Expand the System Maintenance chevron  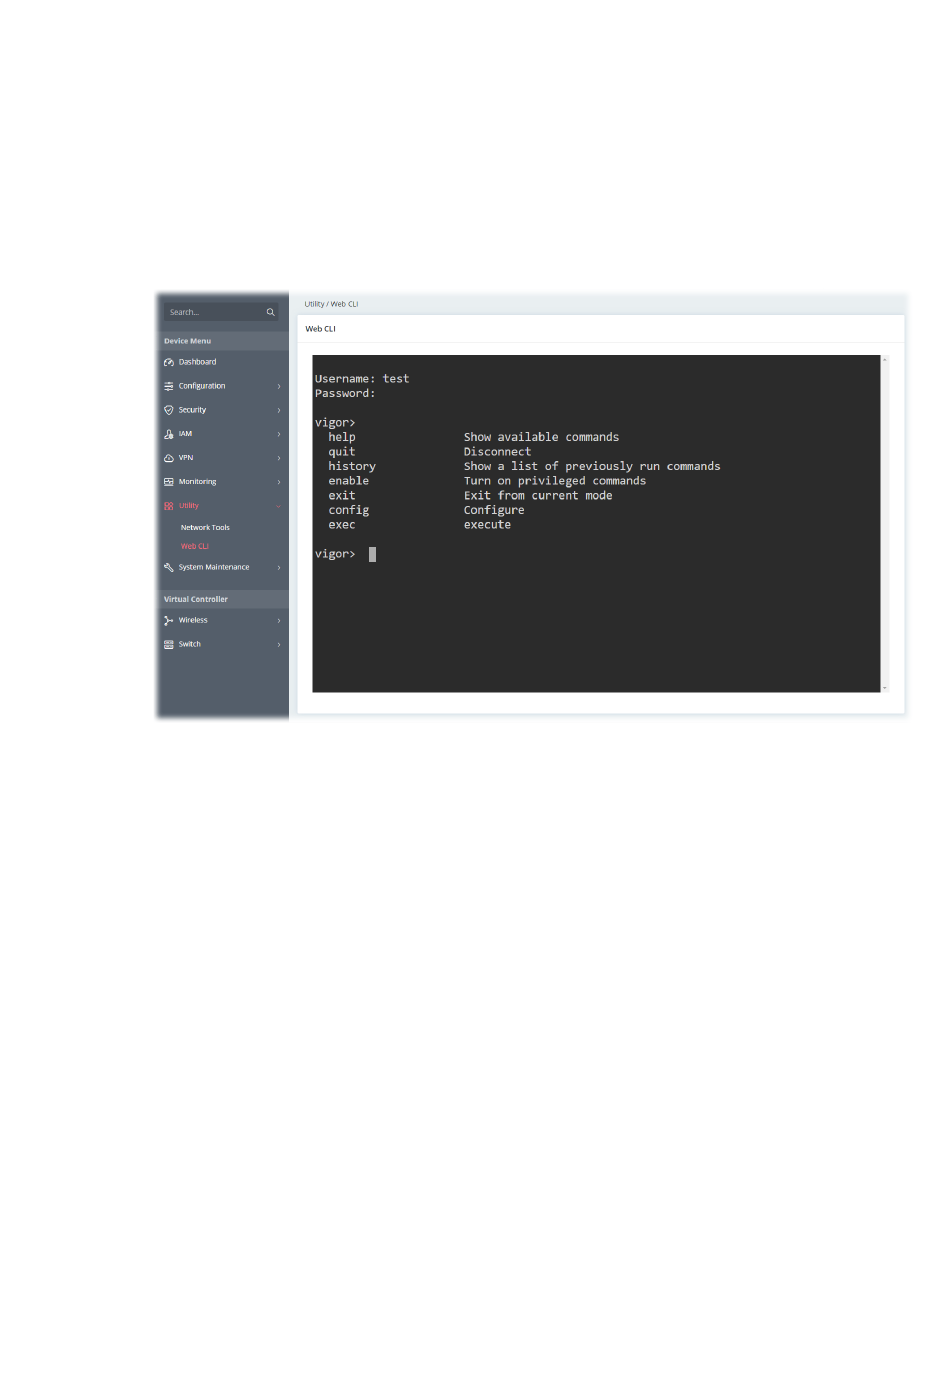point(279,567)
